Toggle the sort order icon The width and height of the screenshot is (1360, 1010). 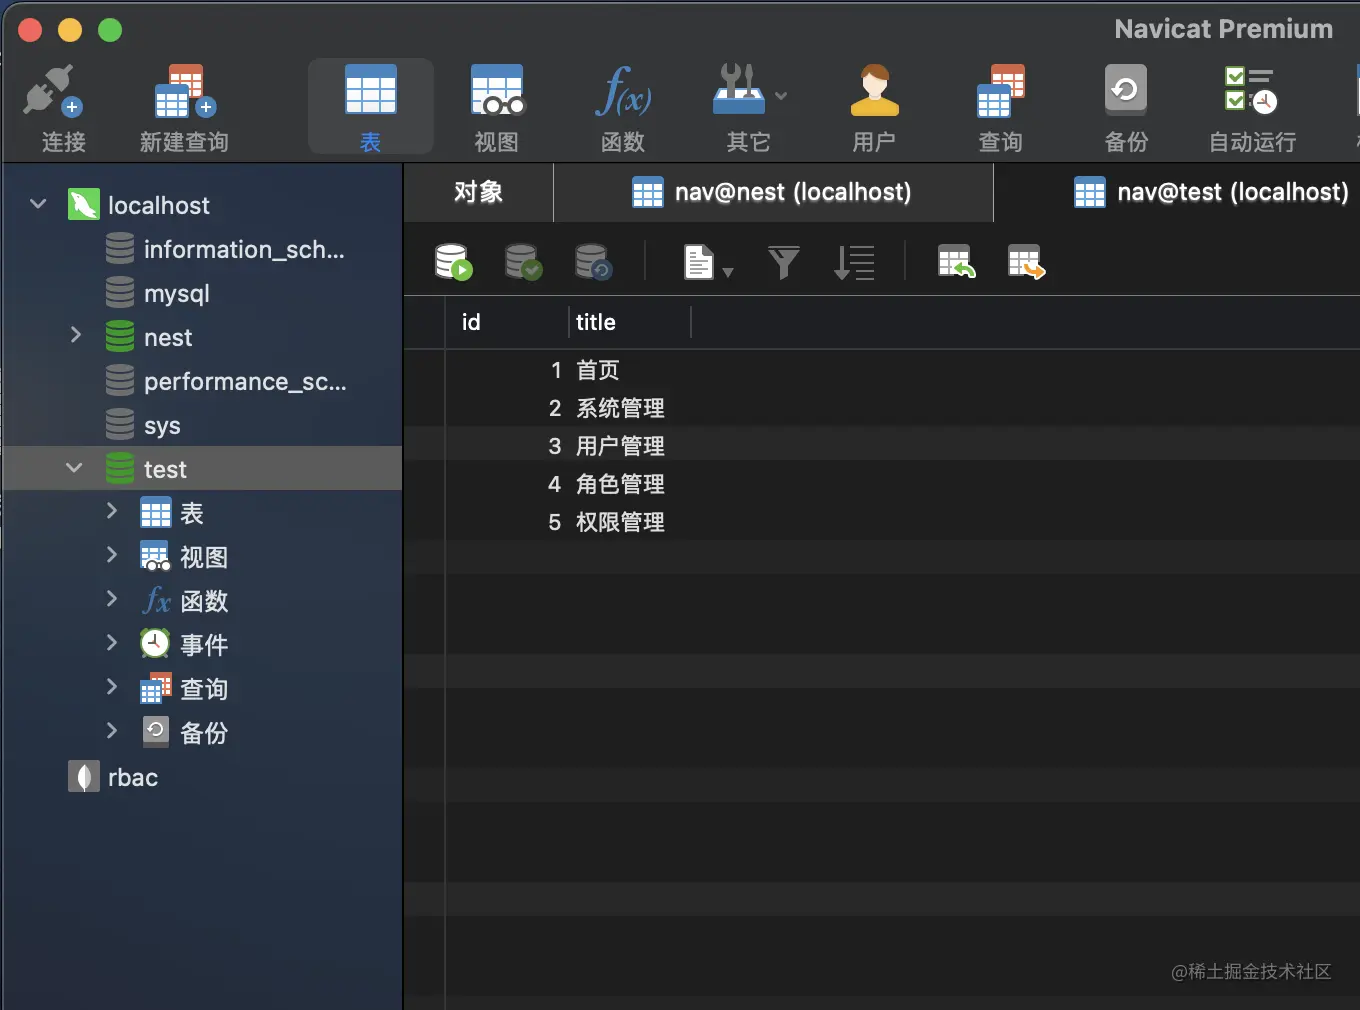coord(855,262)
